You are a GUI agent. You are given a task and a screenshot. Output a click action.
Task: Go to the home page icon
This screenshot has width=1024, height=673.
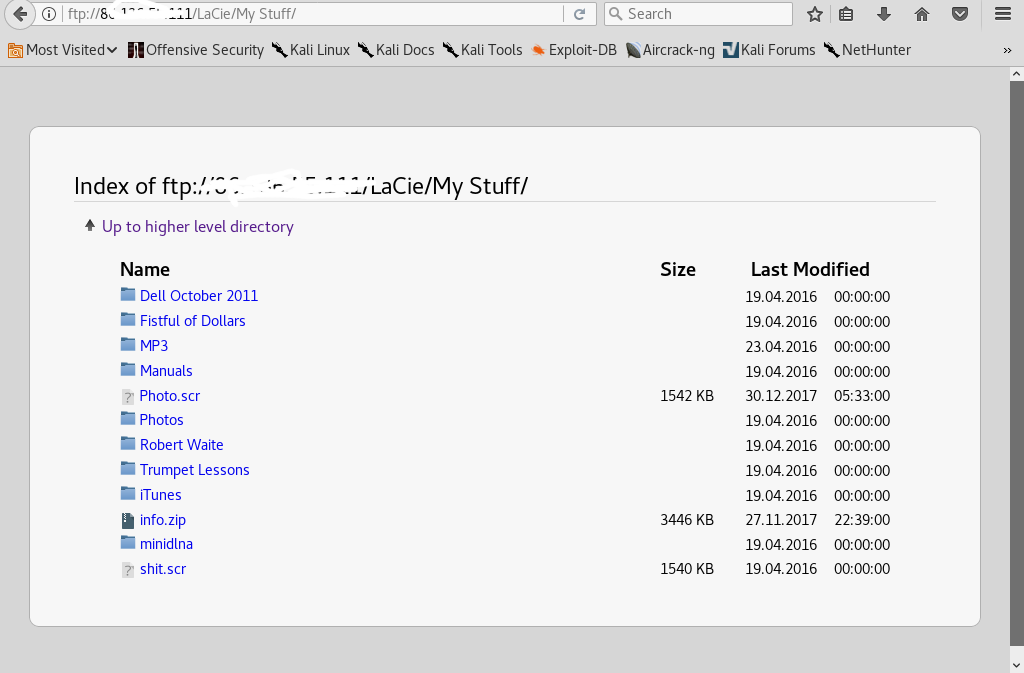tap(922, 14)
